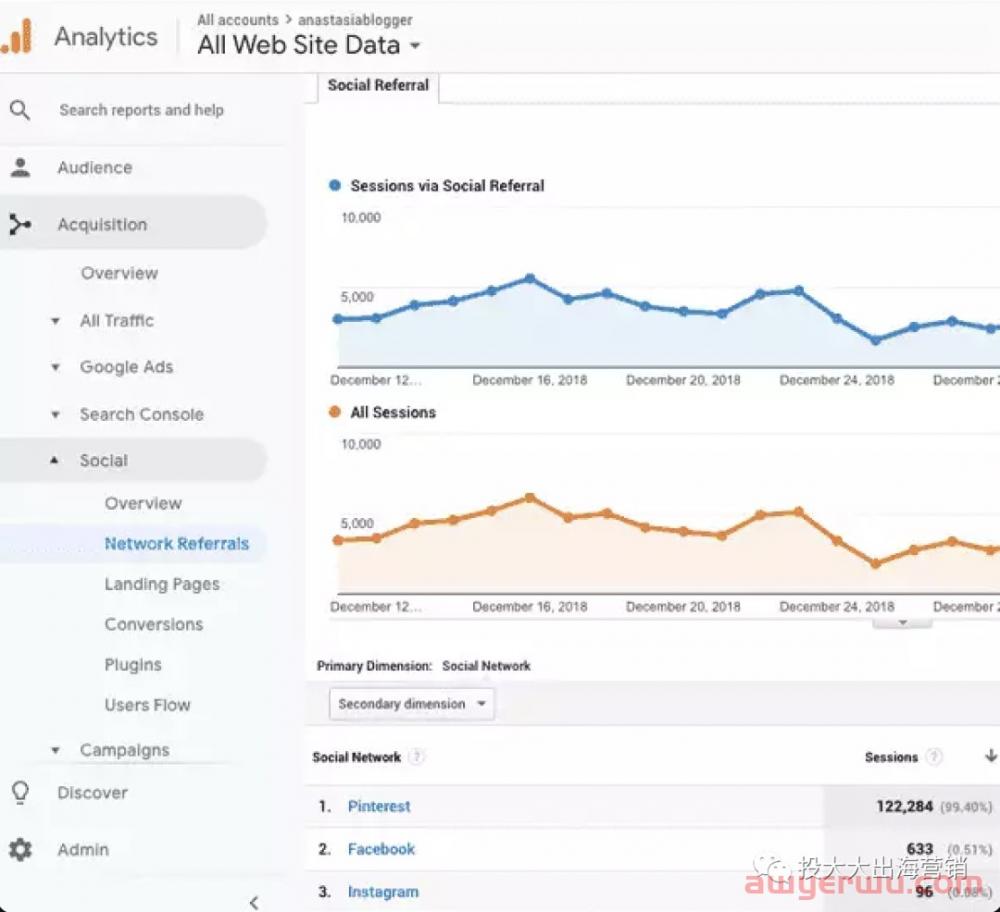Click the Discover lightbulb icon
Screen dimensions: 1000x912
click(x=20, y=793)
